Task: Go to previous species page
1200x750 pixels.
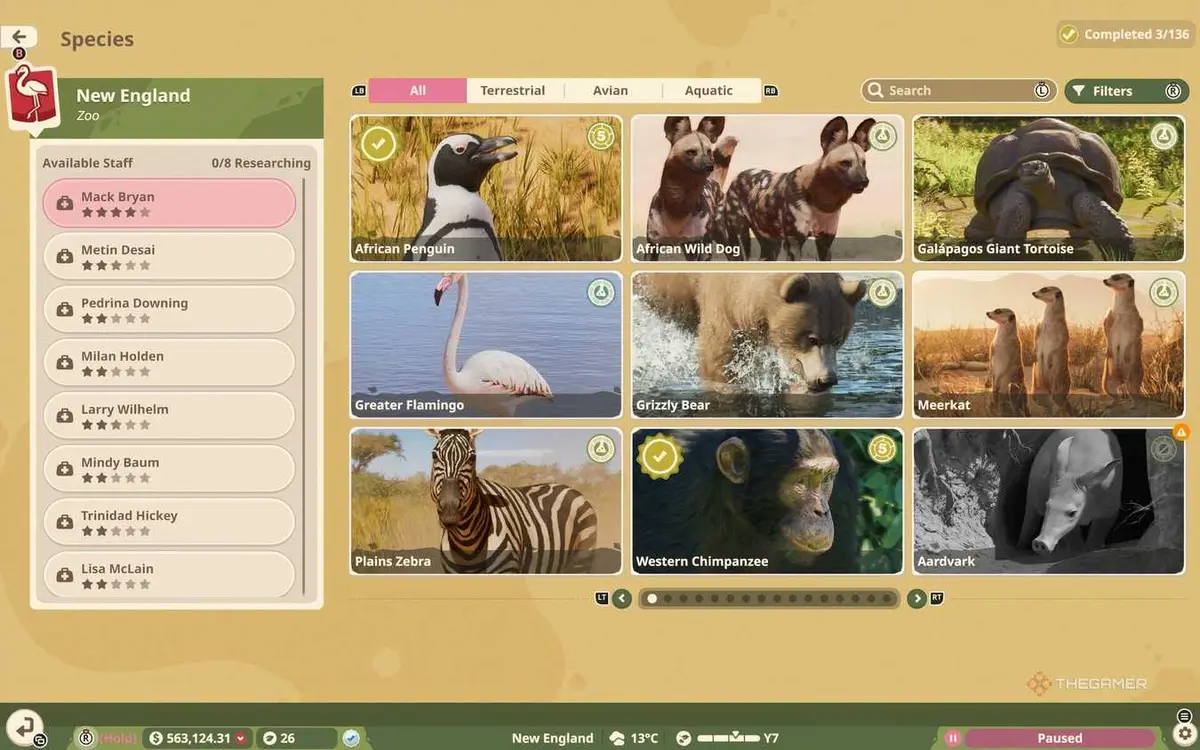Action: [x=622, y=599]
